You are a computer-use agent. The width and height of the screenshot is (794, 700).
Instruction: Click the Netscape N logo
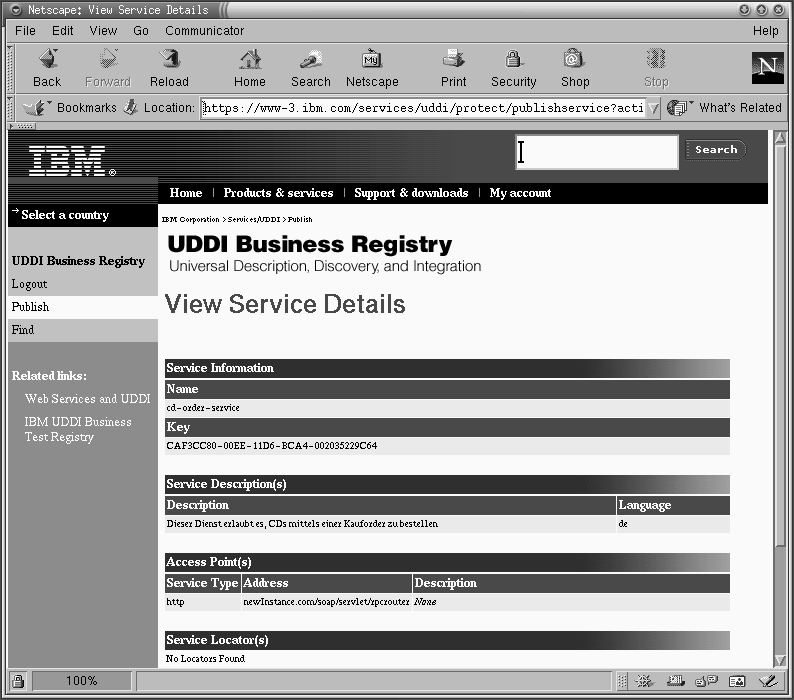(x=767, y=67)
